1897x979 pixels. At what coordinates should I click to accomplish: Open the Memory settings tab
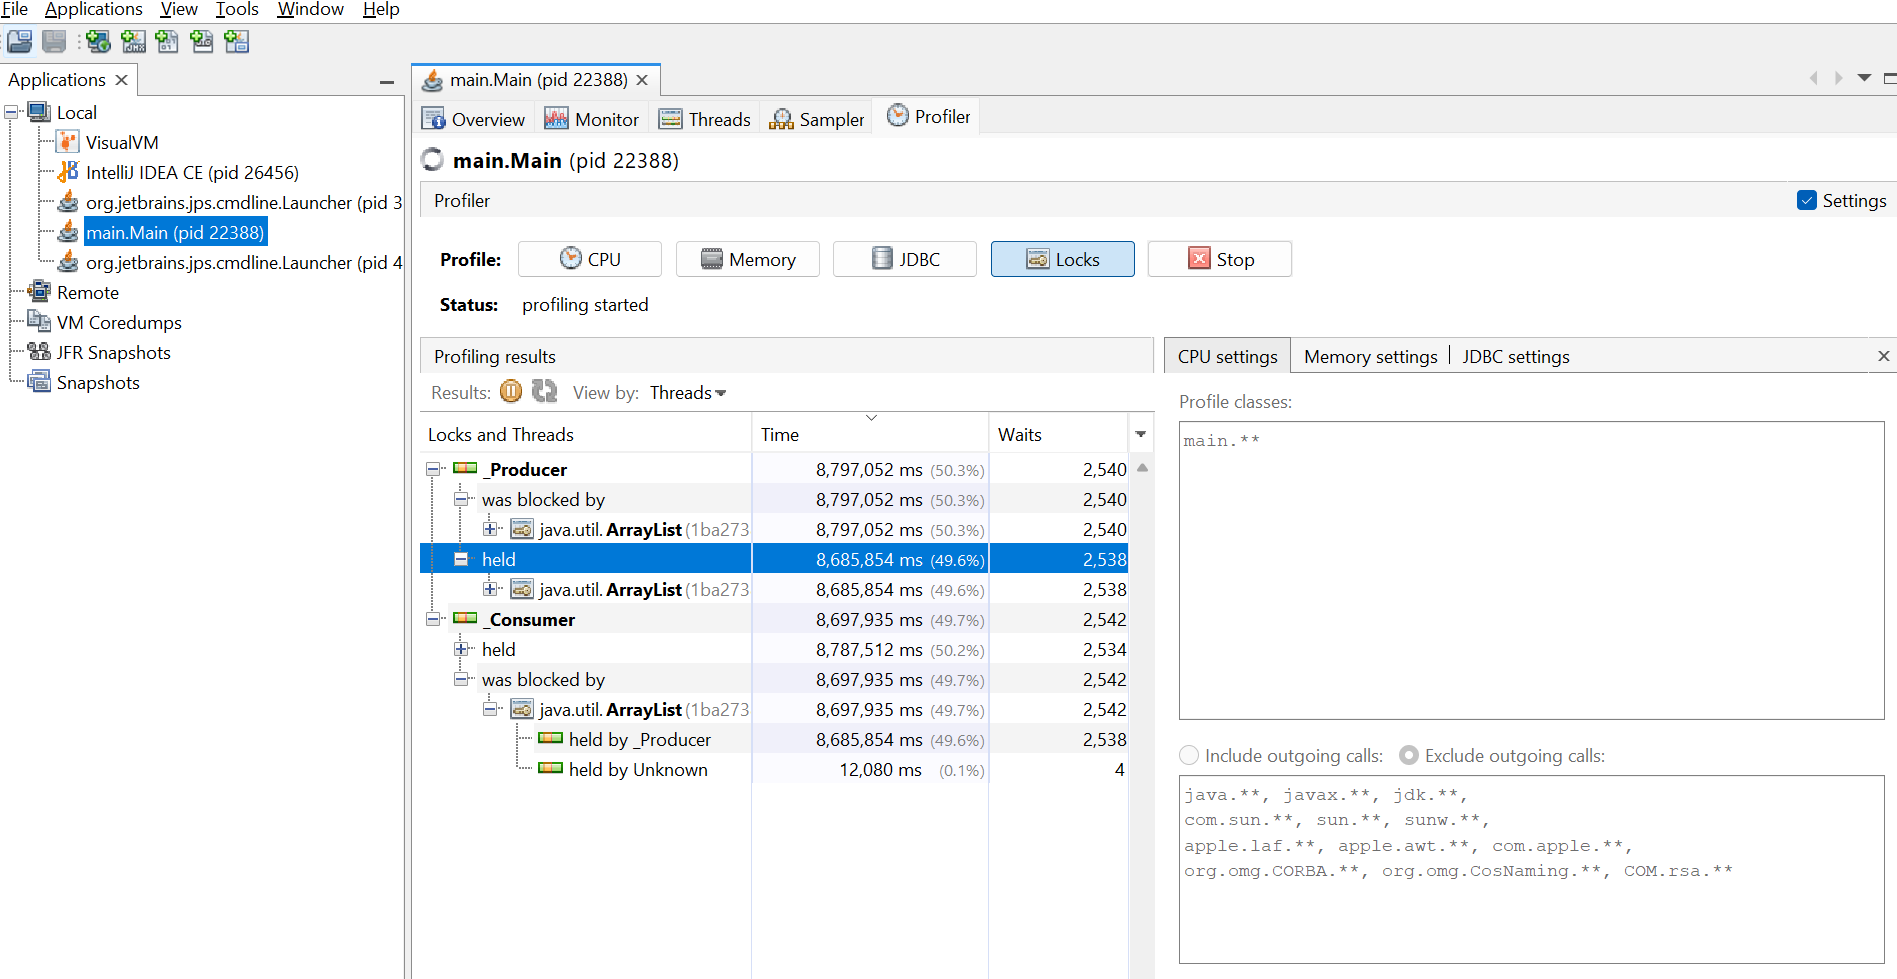pos(1370,357)
